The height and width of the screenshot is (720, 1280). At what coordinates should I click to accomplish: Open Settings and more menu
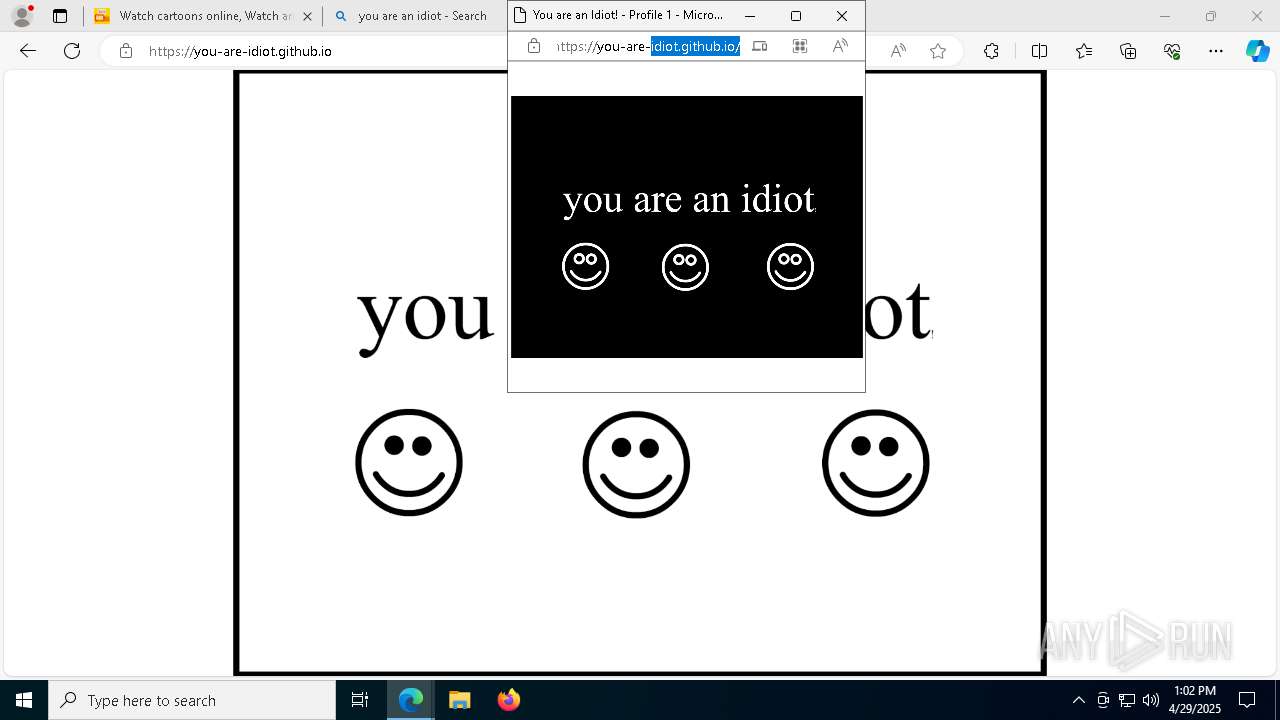coord(1216,51)
